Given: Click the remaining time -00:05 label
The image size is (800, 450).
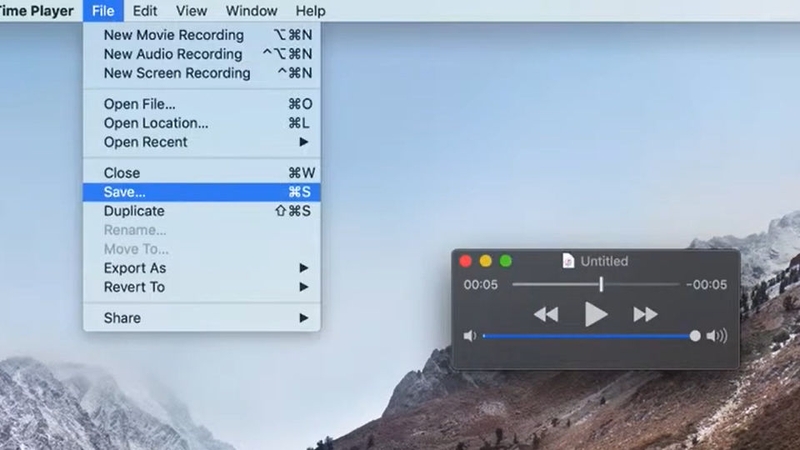Looking at the screenshot, I should click(x=707, y=285).
